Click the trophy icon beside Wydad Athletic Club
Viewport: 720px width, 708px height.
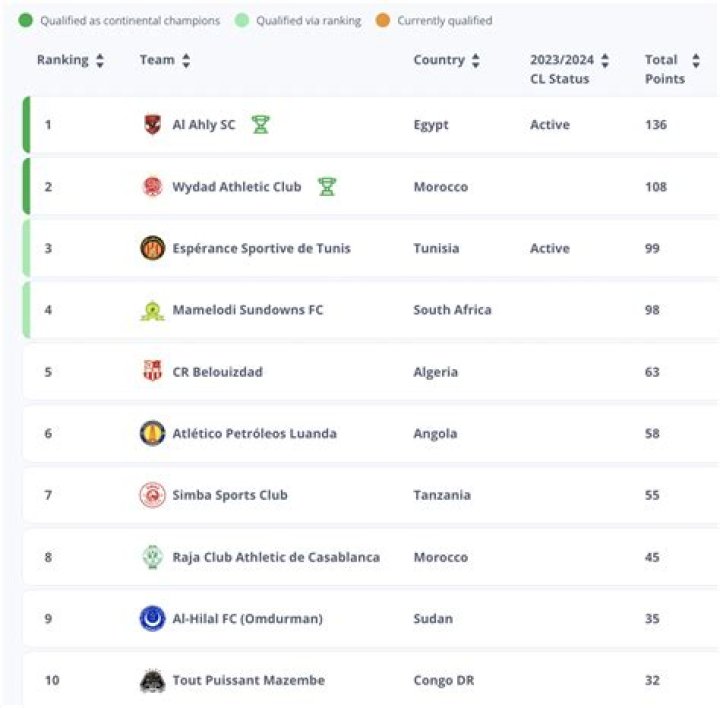coord(327,187)
